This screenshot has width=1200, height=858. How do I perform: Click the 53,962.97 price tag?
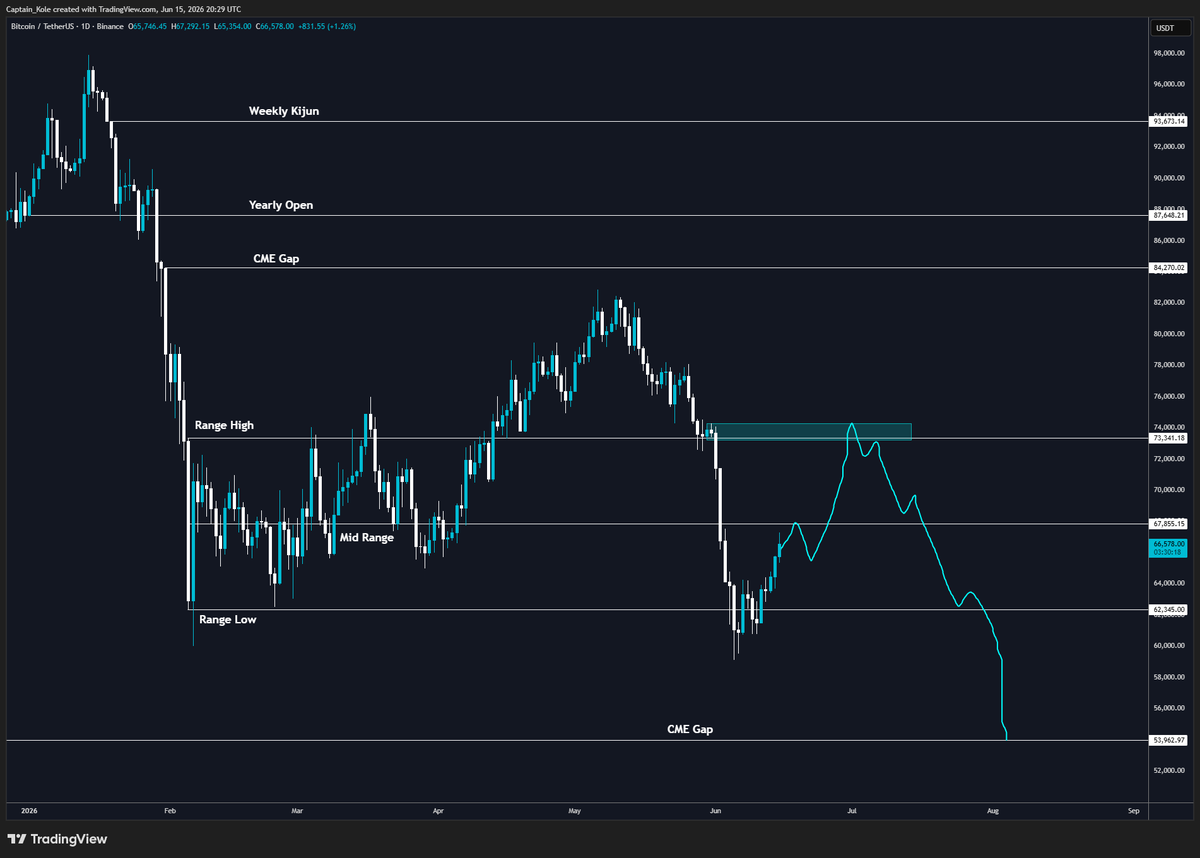point(1169,740)
